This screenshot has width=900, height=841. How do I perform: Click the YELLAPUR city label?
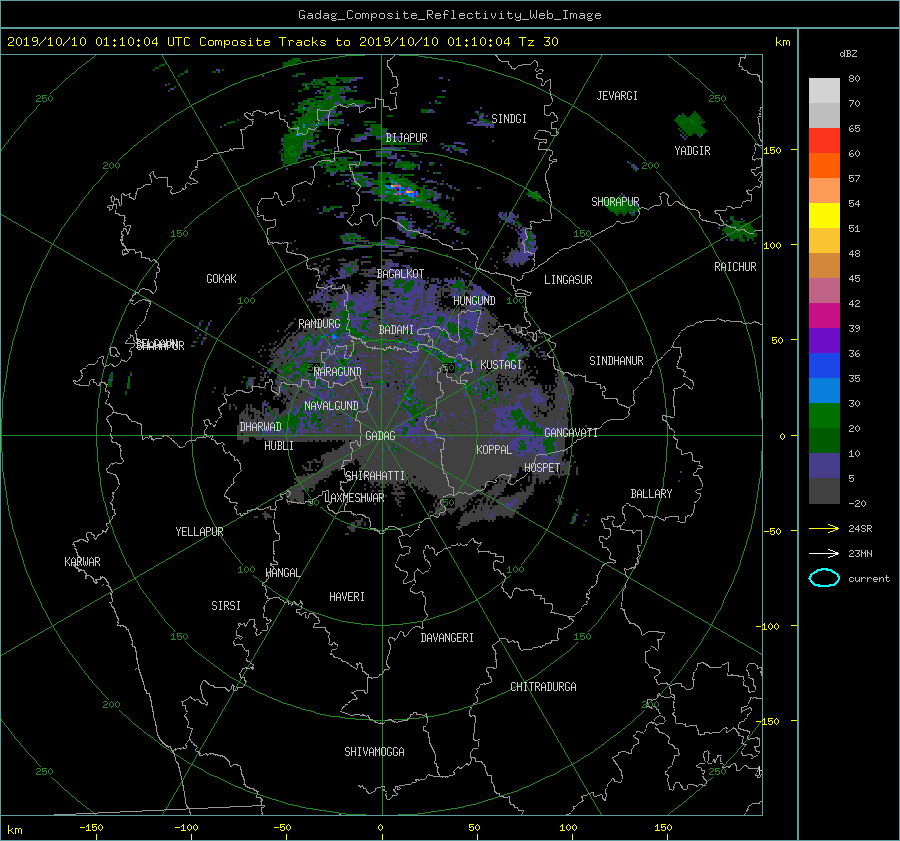tap(199, 532)
